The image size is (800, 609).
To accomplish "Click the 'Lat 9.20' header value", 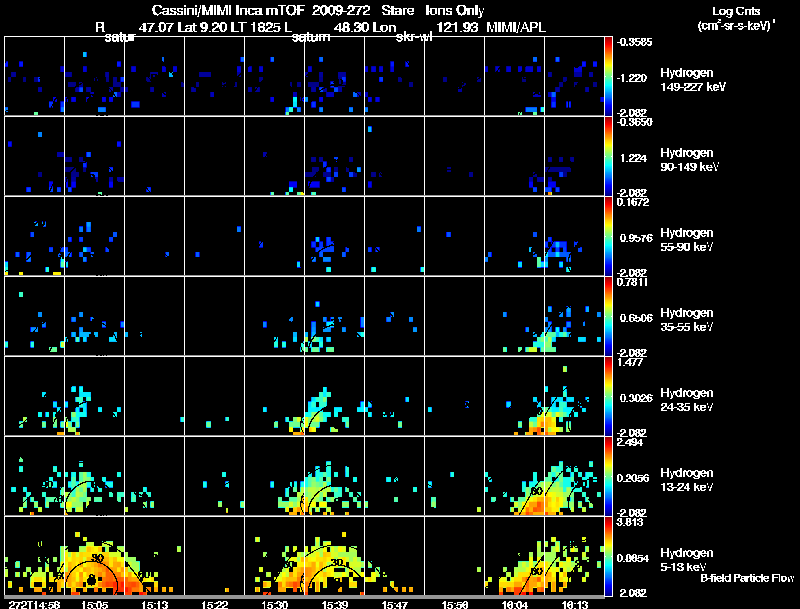I will click(203, 27).
